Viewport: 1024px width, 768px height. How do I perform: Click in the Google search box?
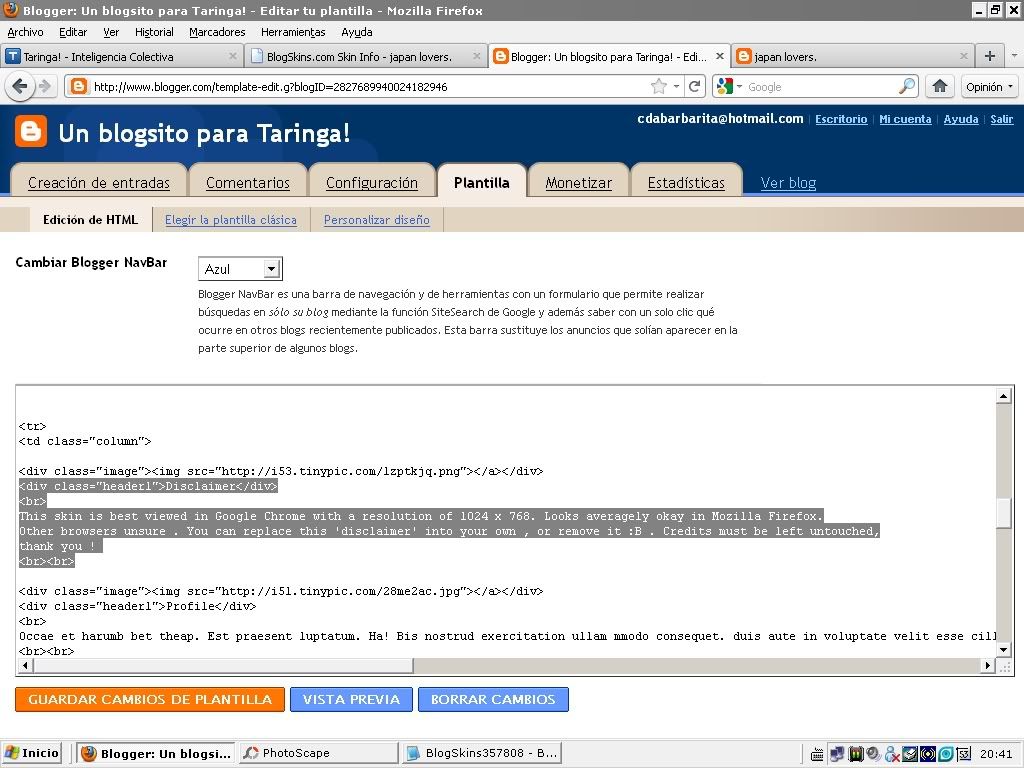(x=820, y=86)
